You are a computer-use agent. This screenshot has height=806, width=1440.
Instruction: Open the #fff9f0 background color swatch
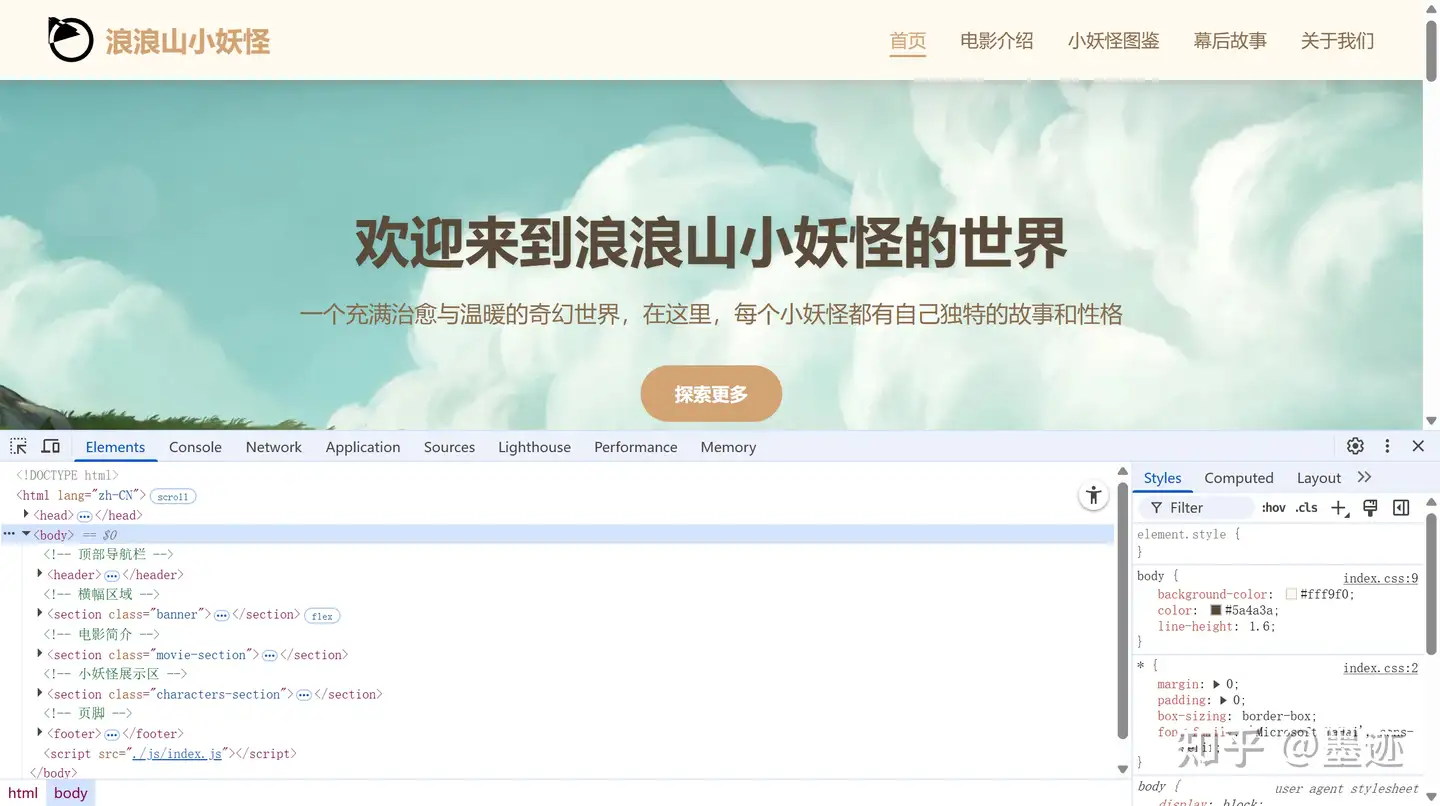coord(1291,594)
